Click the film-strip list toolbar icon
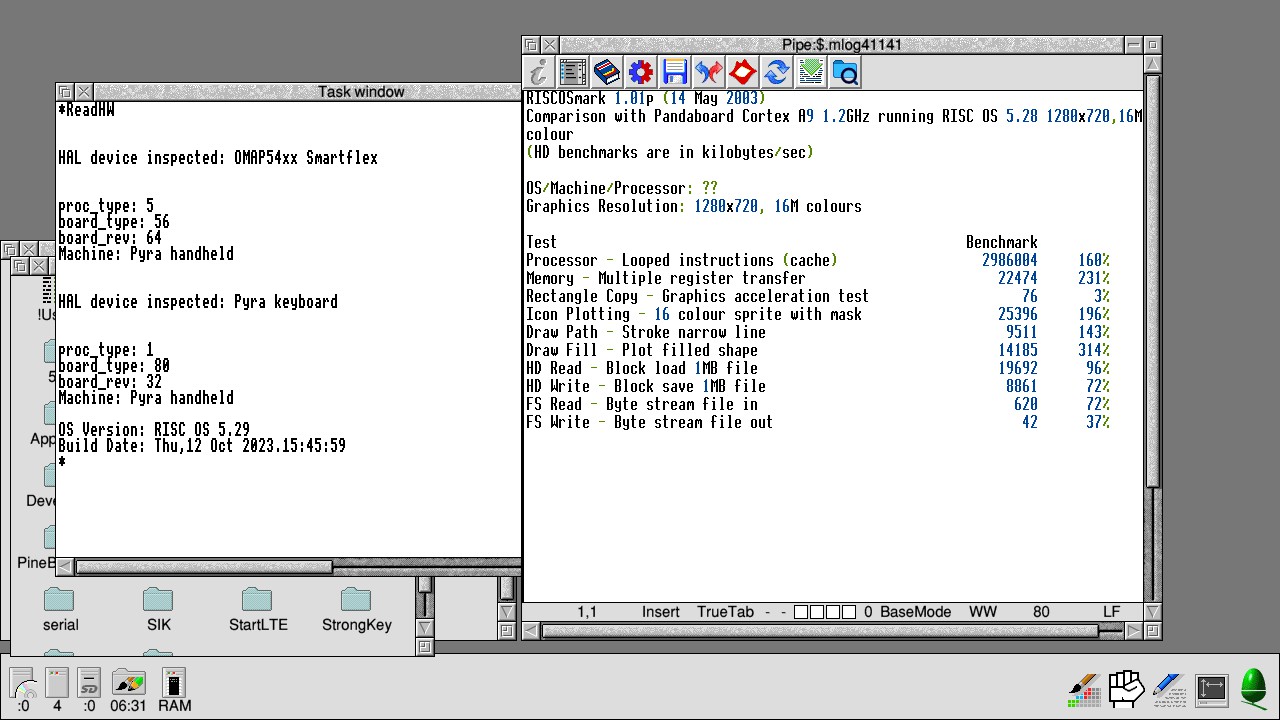 point(573,72)
